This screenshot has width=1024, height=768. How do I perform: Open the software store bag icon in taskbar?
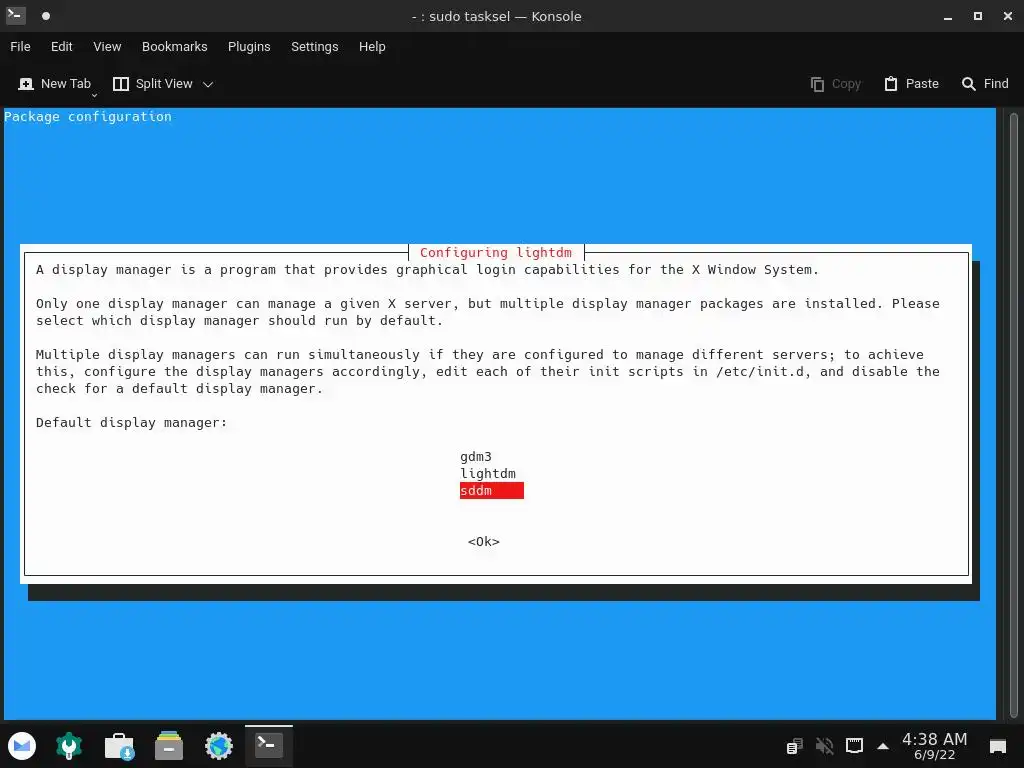coord(120,745)
